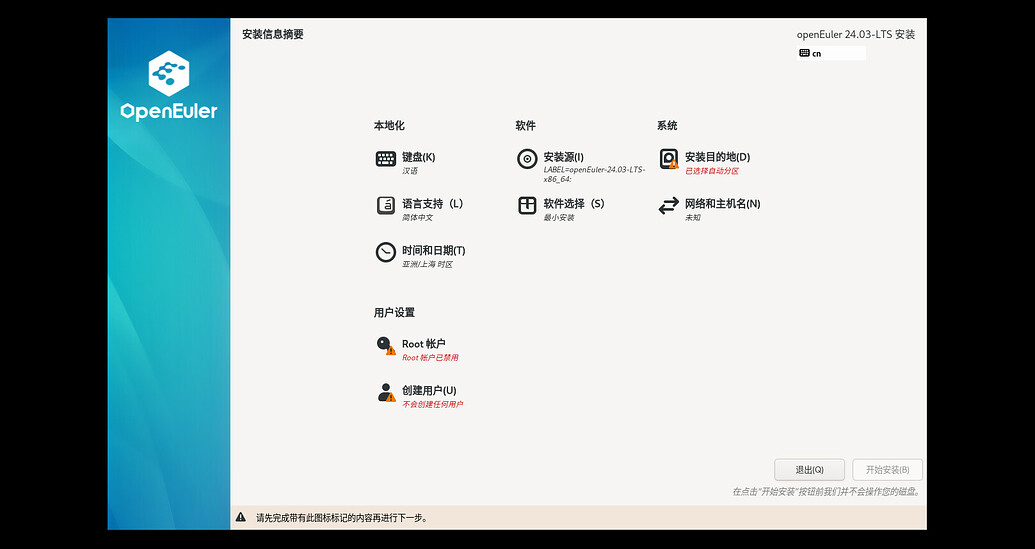This screenshot has width=1035, height=549.
Task: Open 语言支持 (L) label
Action: coord(432,203)
